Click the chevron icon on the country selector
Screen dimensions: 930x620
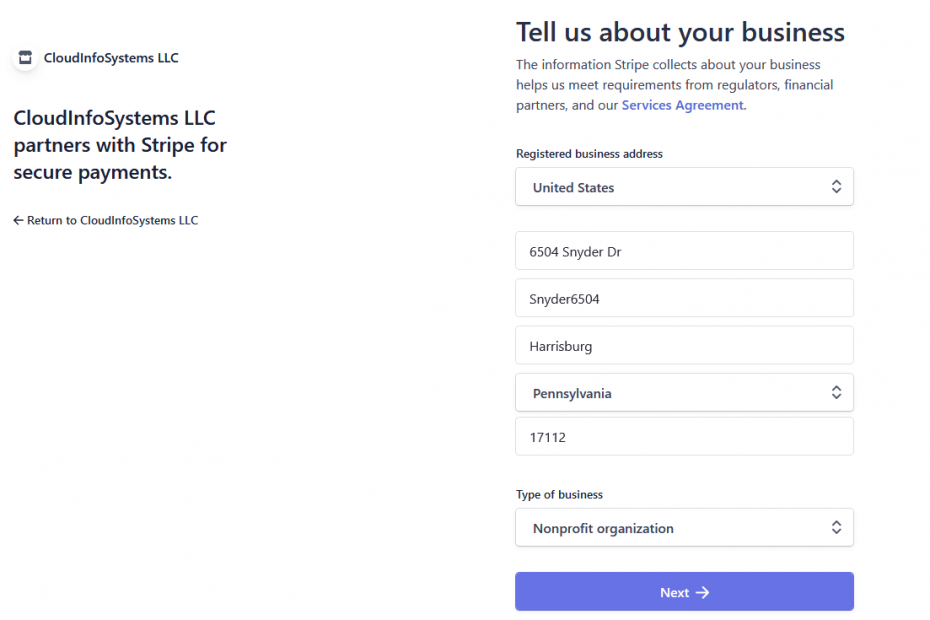coord(837,187)
